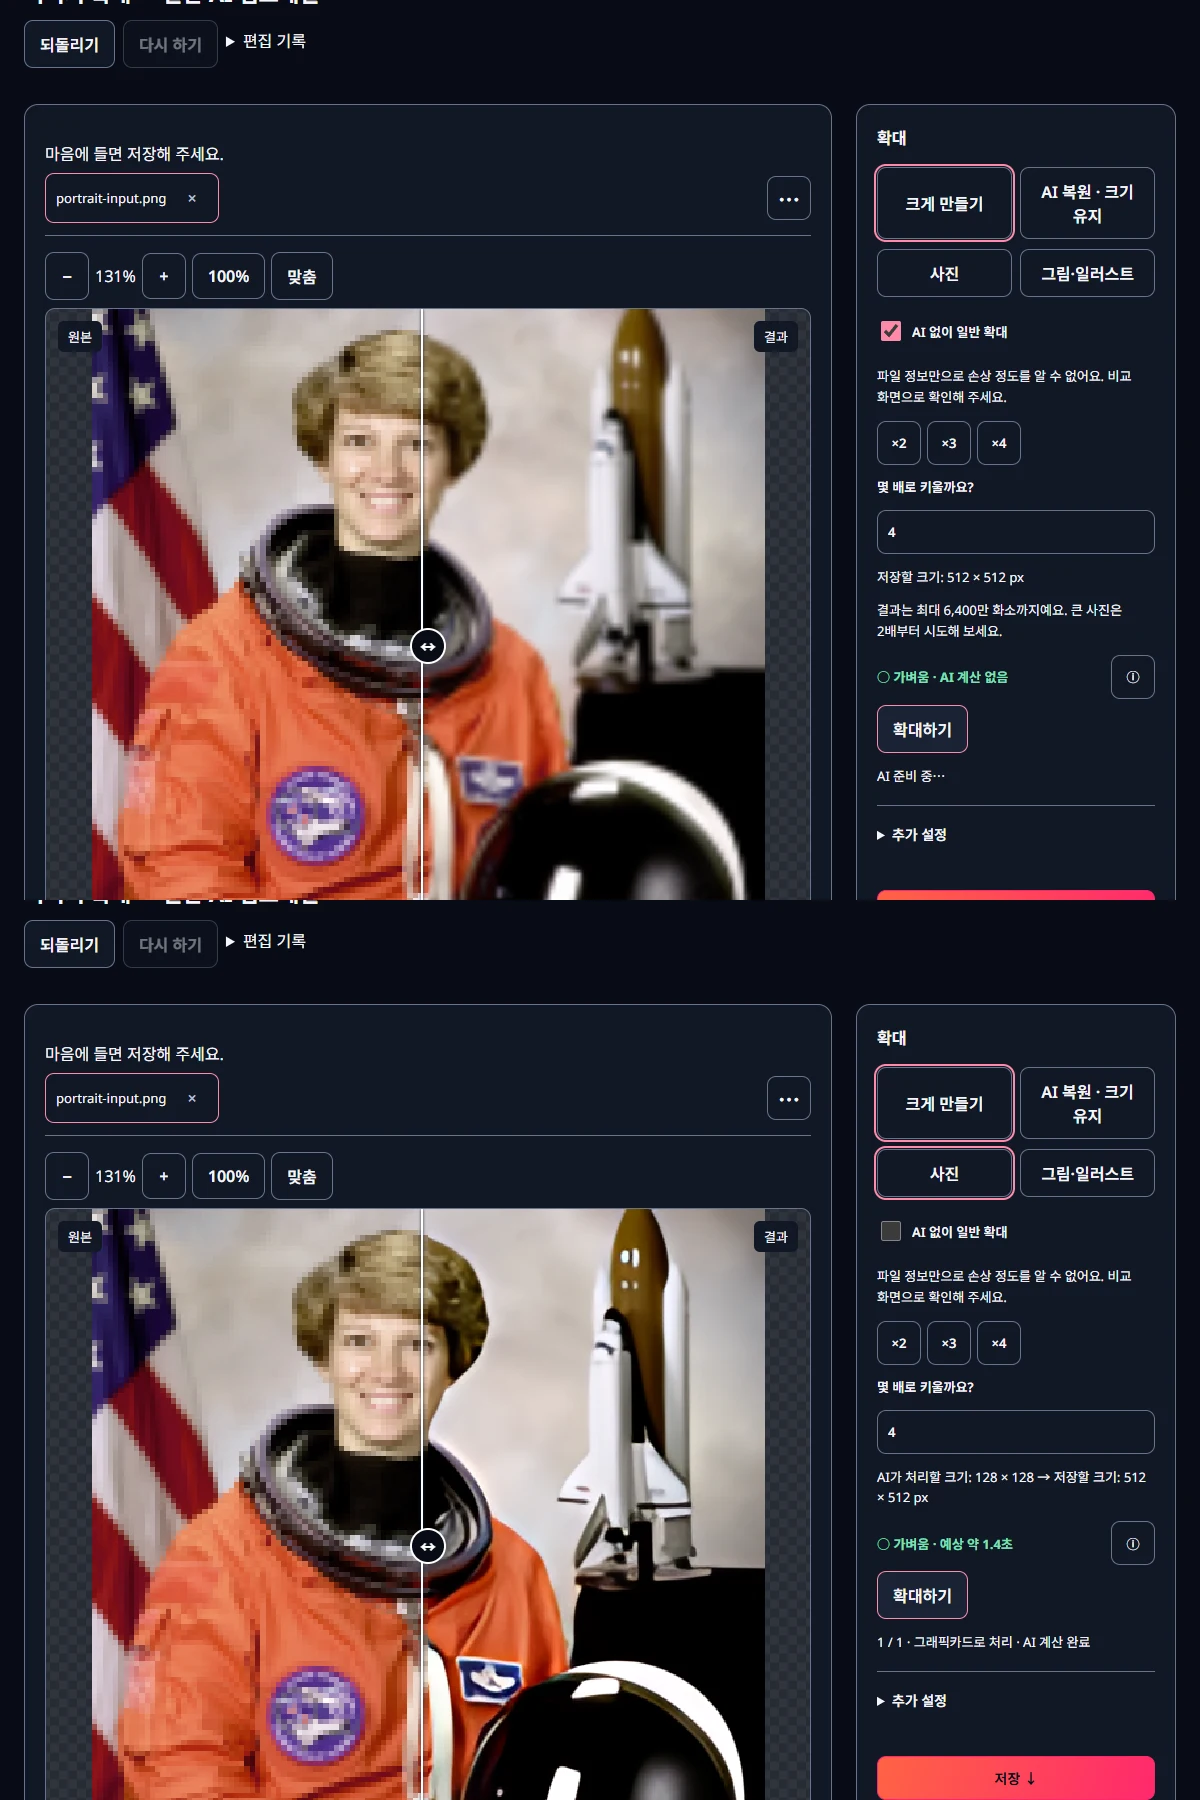Remove portrait-input.png chip in lower capture

click(192, 1099)
